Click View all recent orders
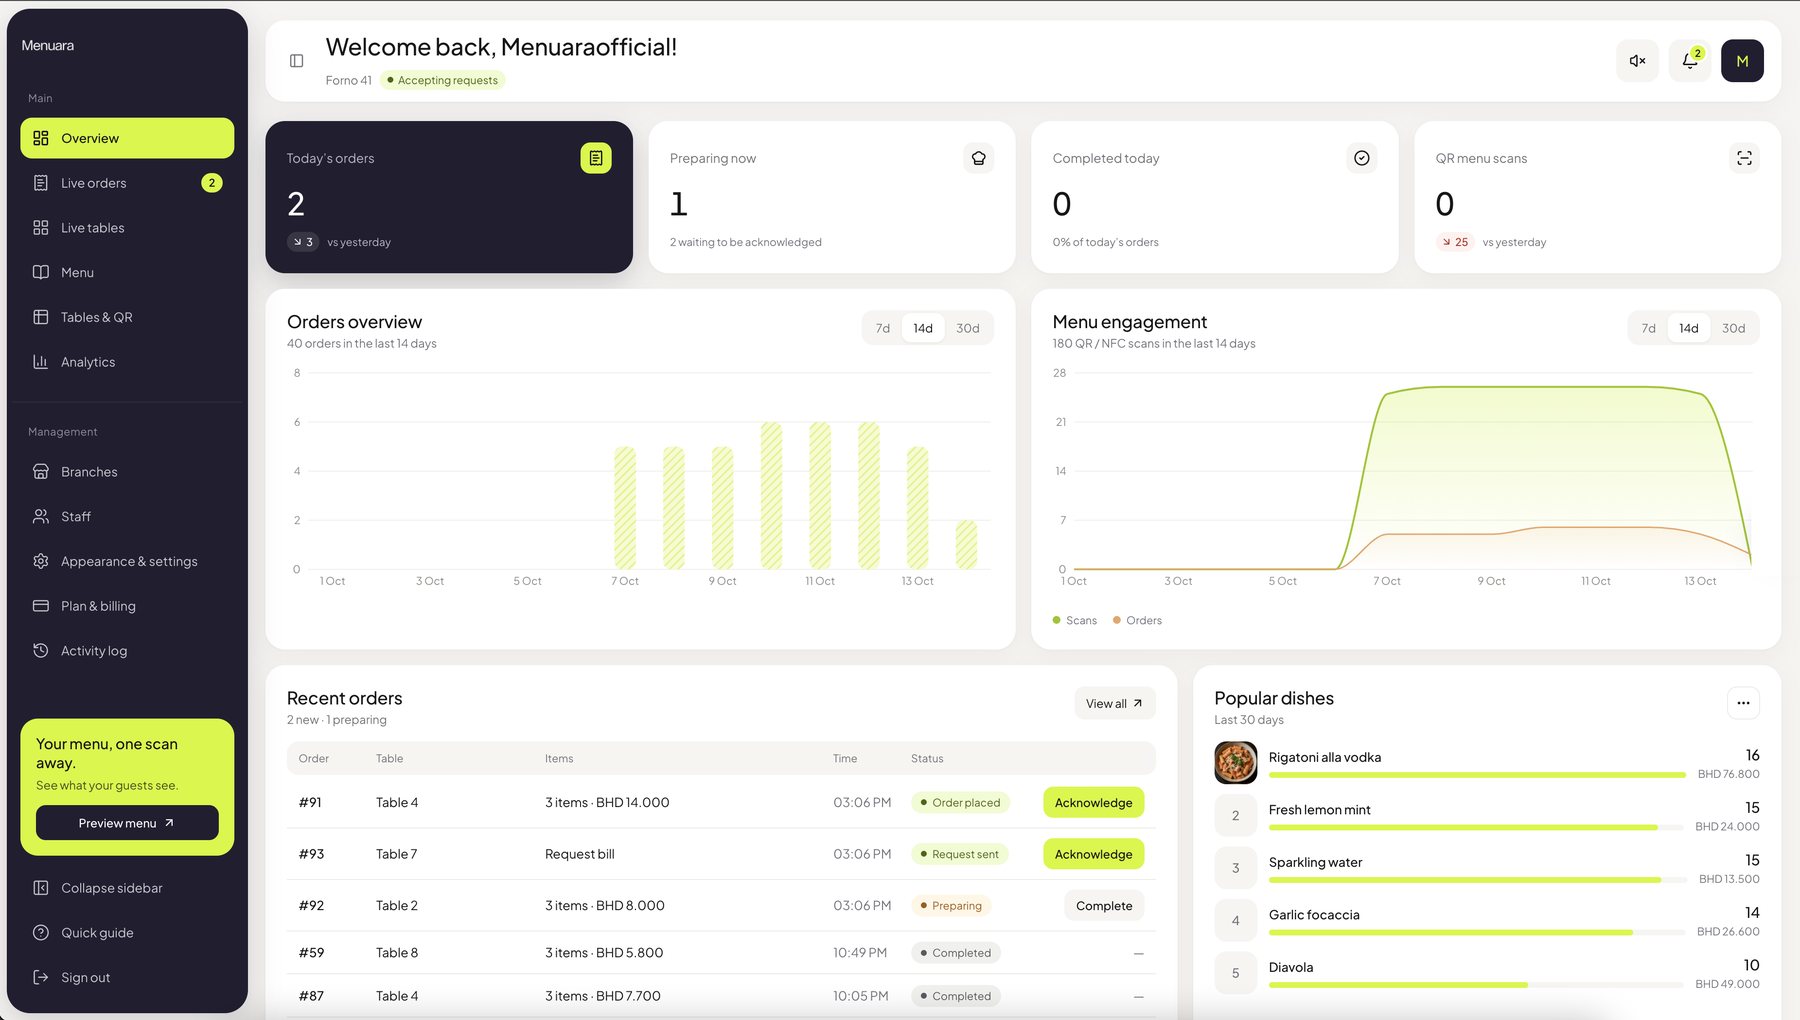The height and width of the screenshot is (1020, 1800). pyautogui.click(x=1115, y=703)
